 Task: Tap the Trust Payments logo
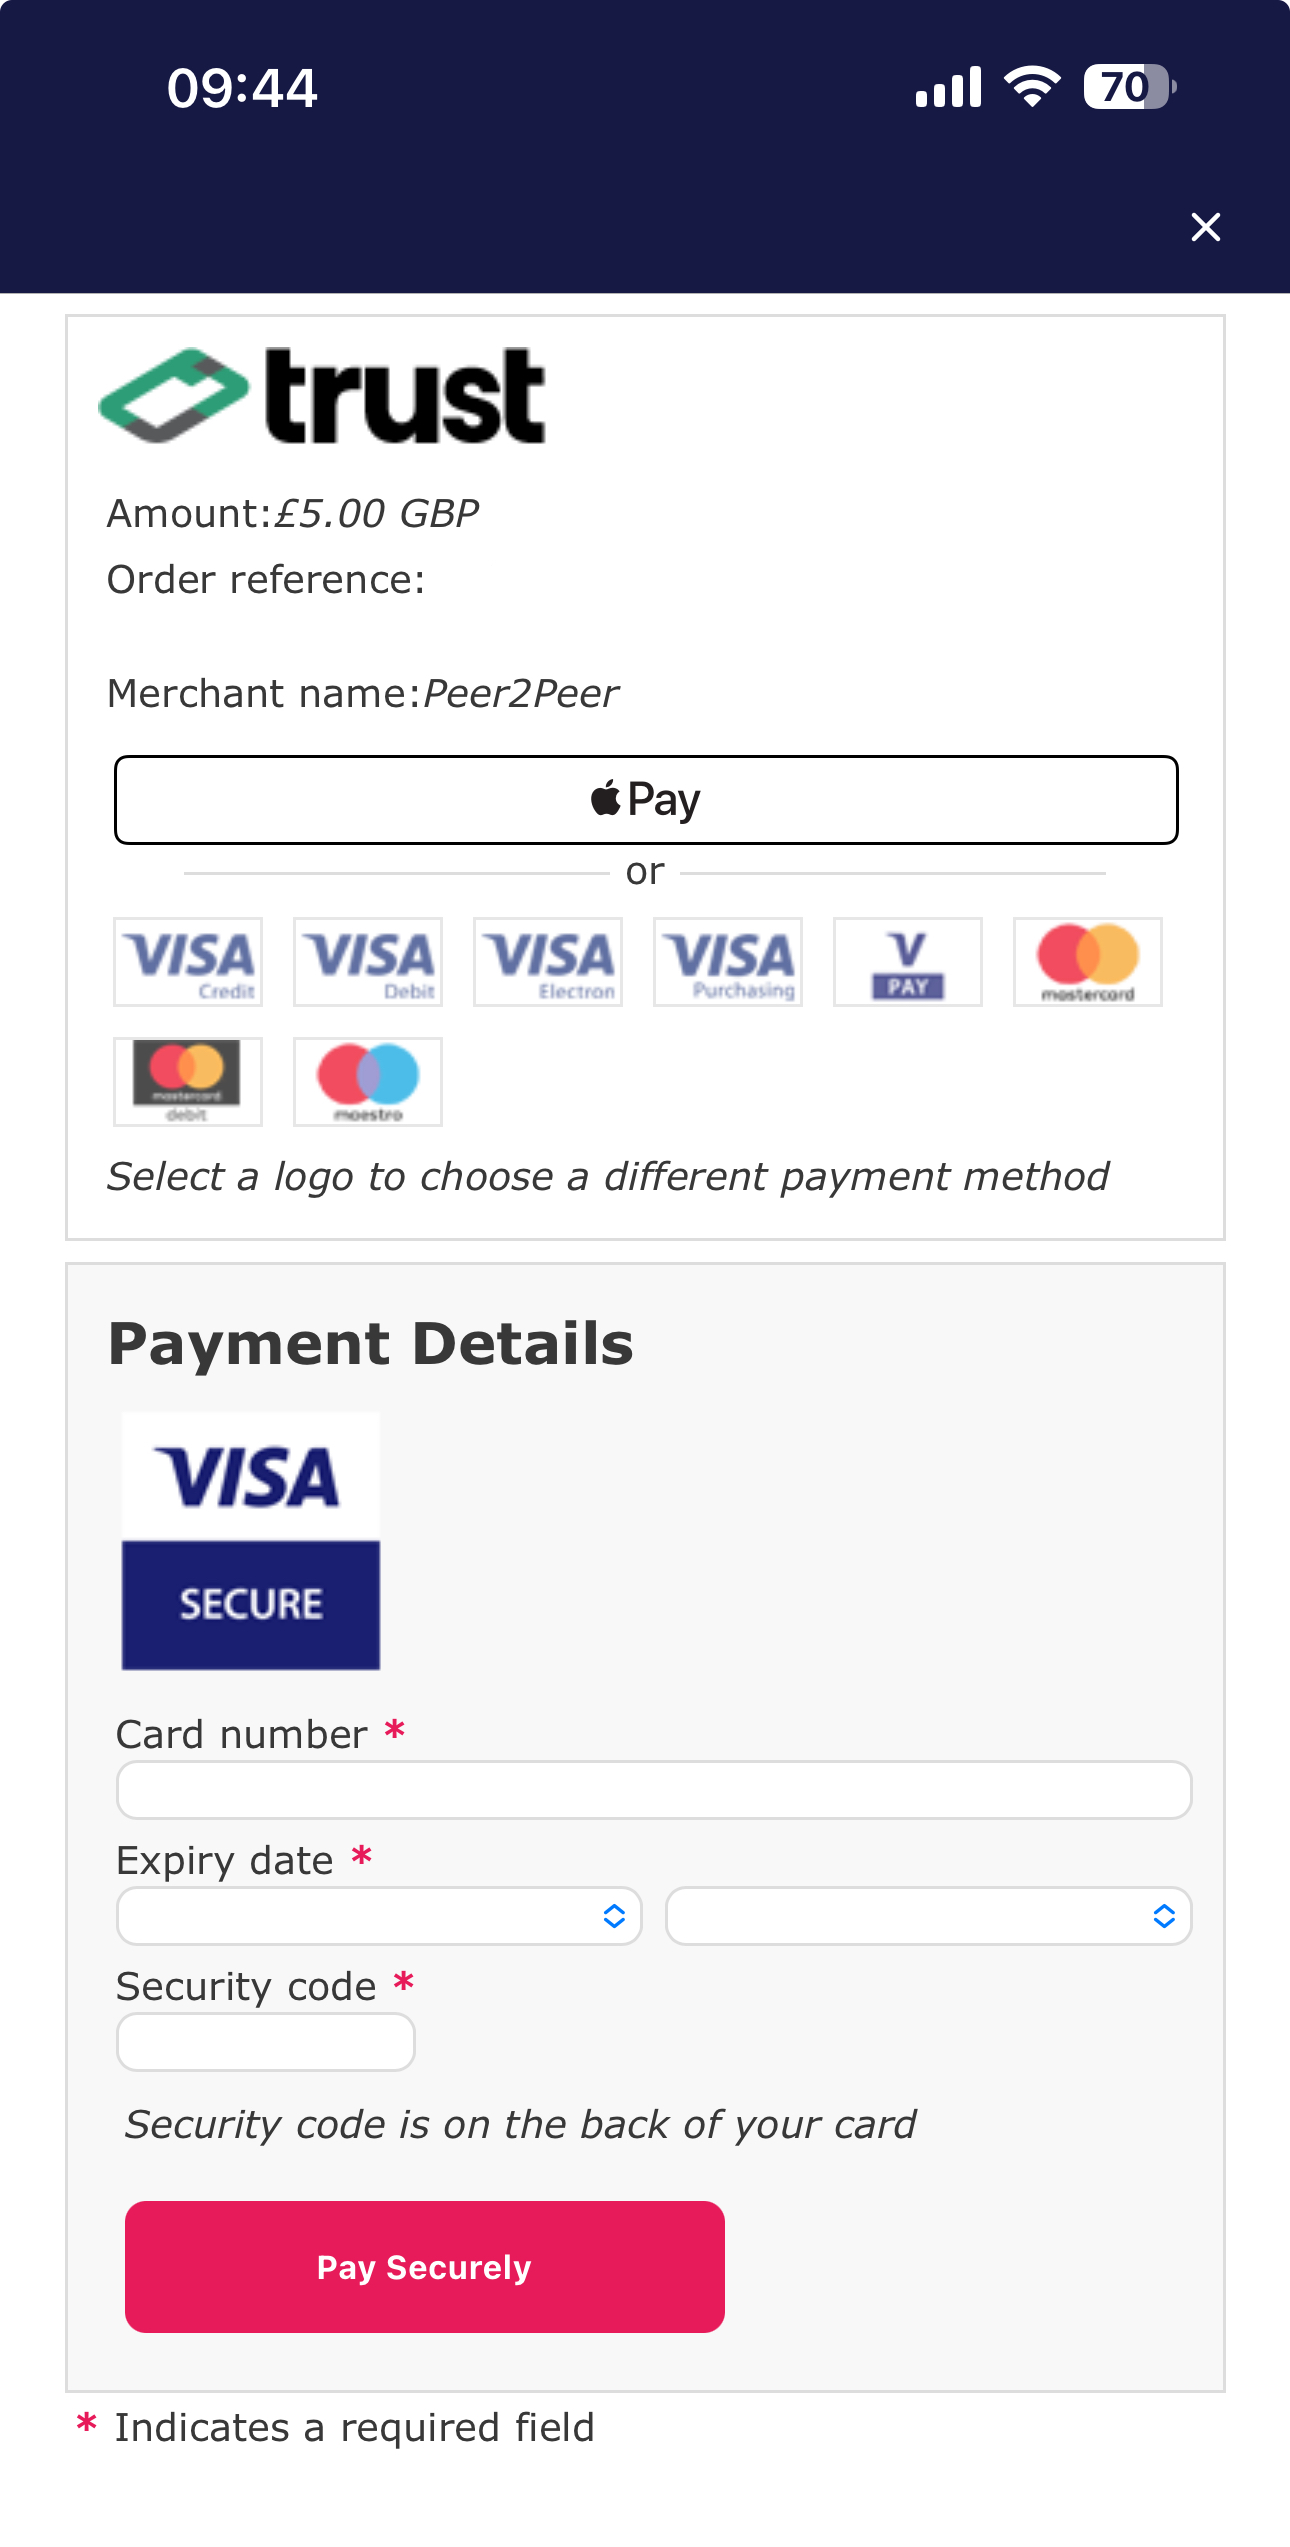(x=322, y=396)
